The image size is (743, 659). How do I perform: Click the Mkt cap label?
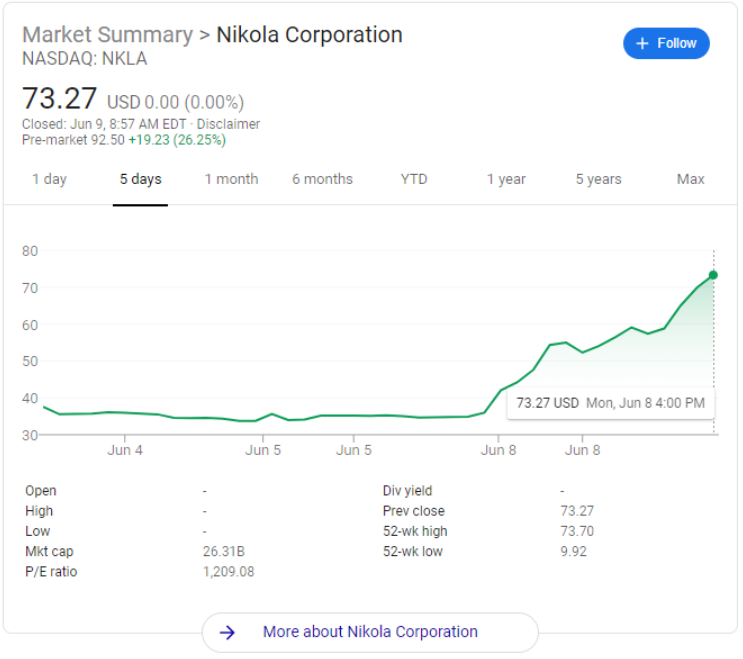pyautogui.click(x=49, y=551)
